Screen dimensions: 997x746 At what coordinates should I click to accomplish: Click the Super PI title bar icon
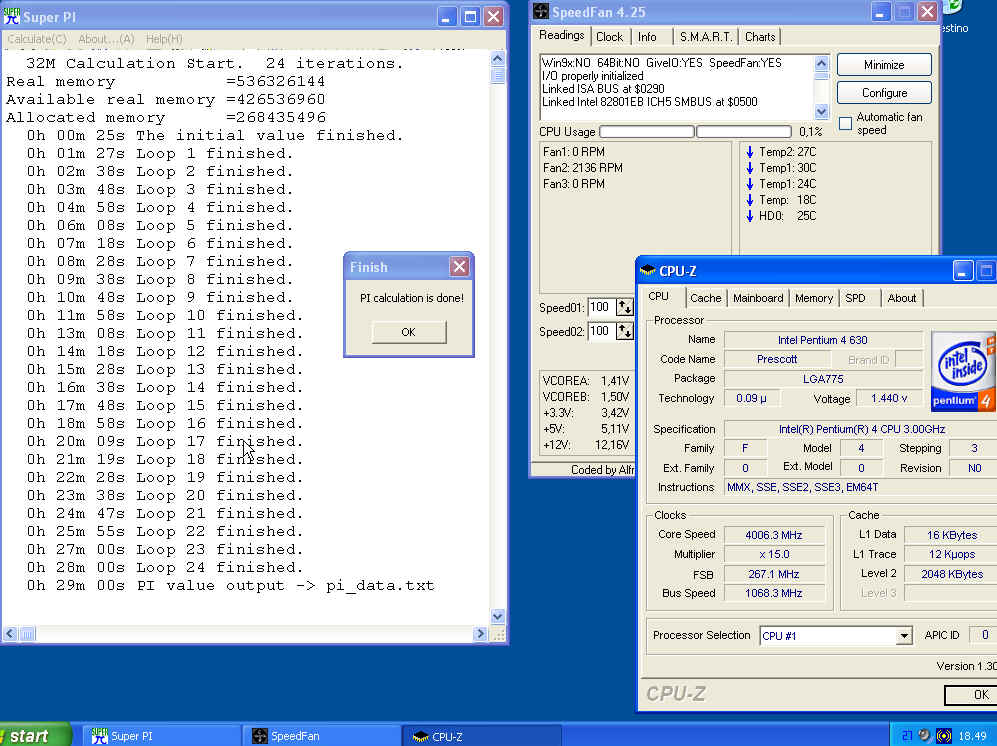(x=11, y=16)
